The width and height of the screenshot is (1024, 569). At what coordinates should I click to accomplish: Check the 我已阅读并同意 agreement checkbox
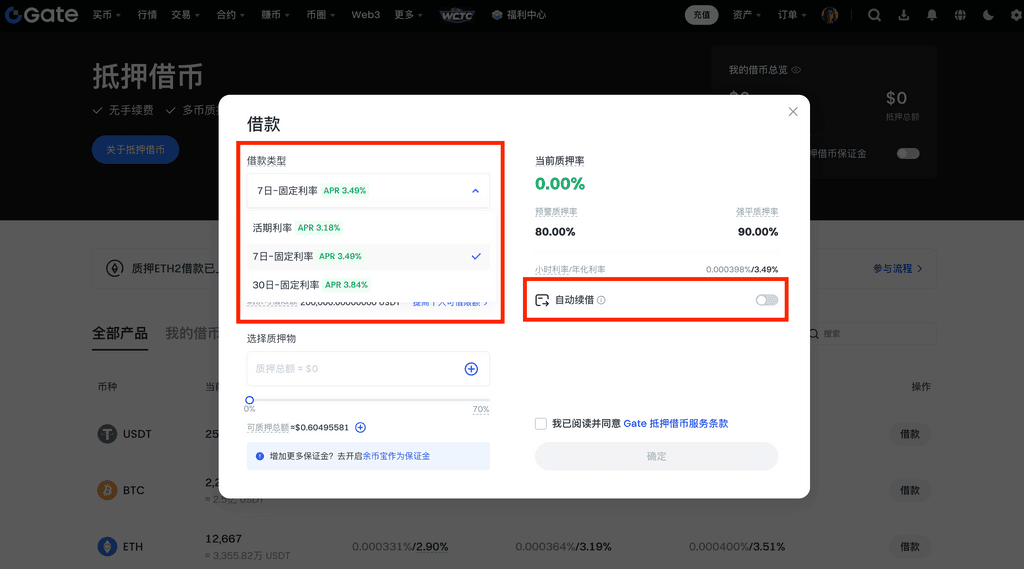click(x=541, y=424)
